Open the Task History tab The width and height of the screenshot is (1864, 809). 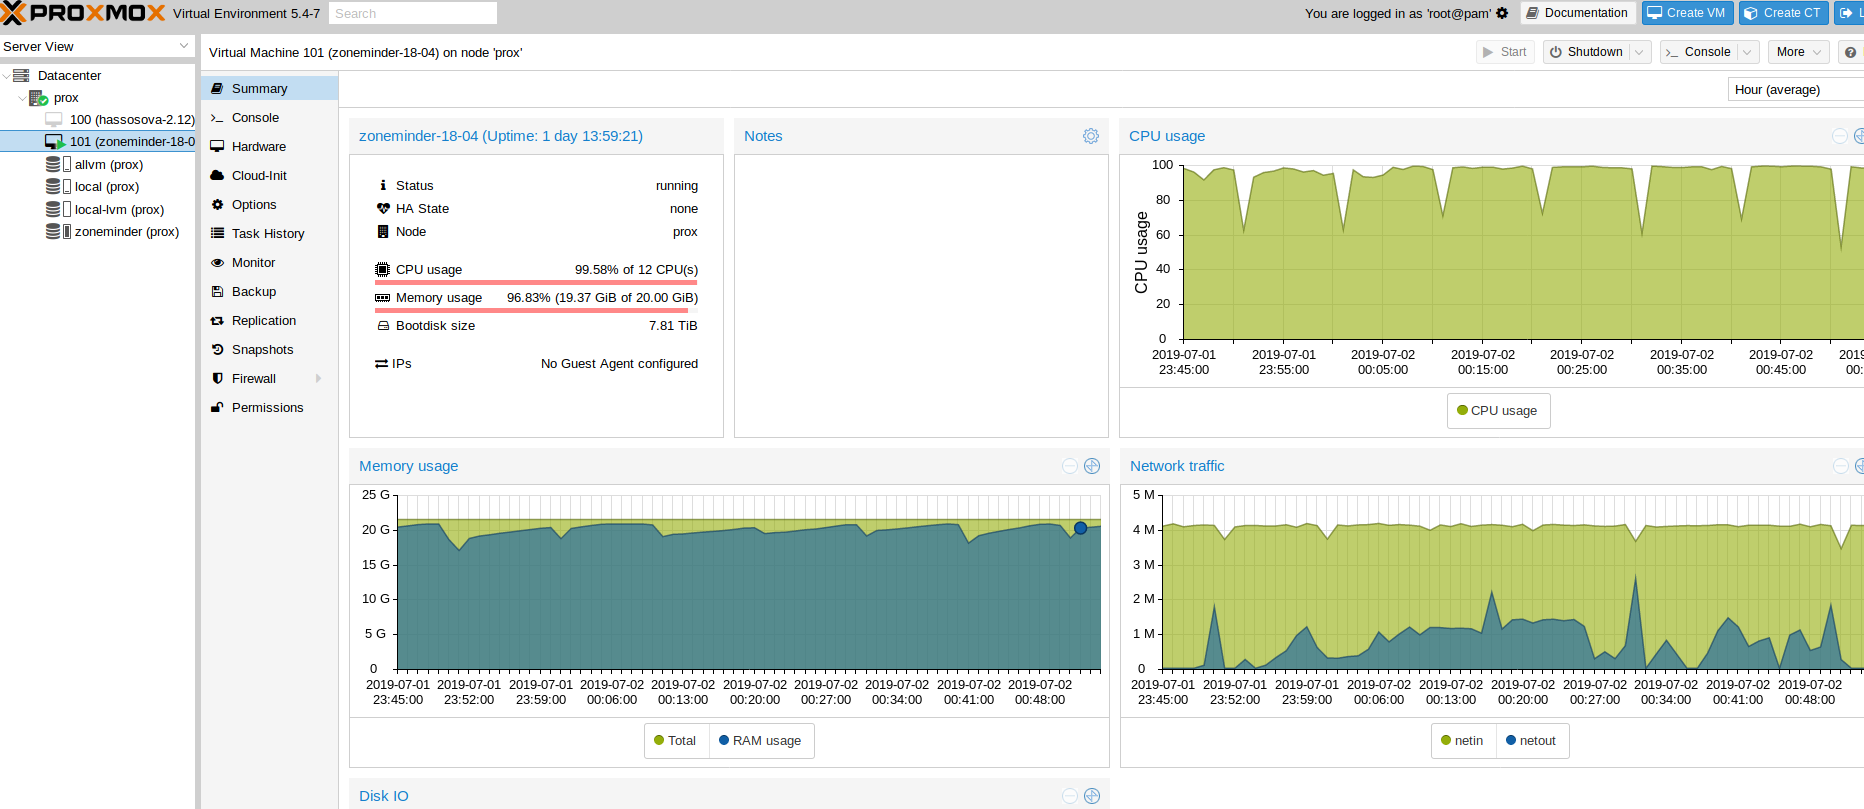[x=270, y=233]
